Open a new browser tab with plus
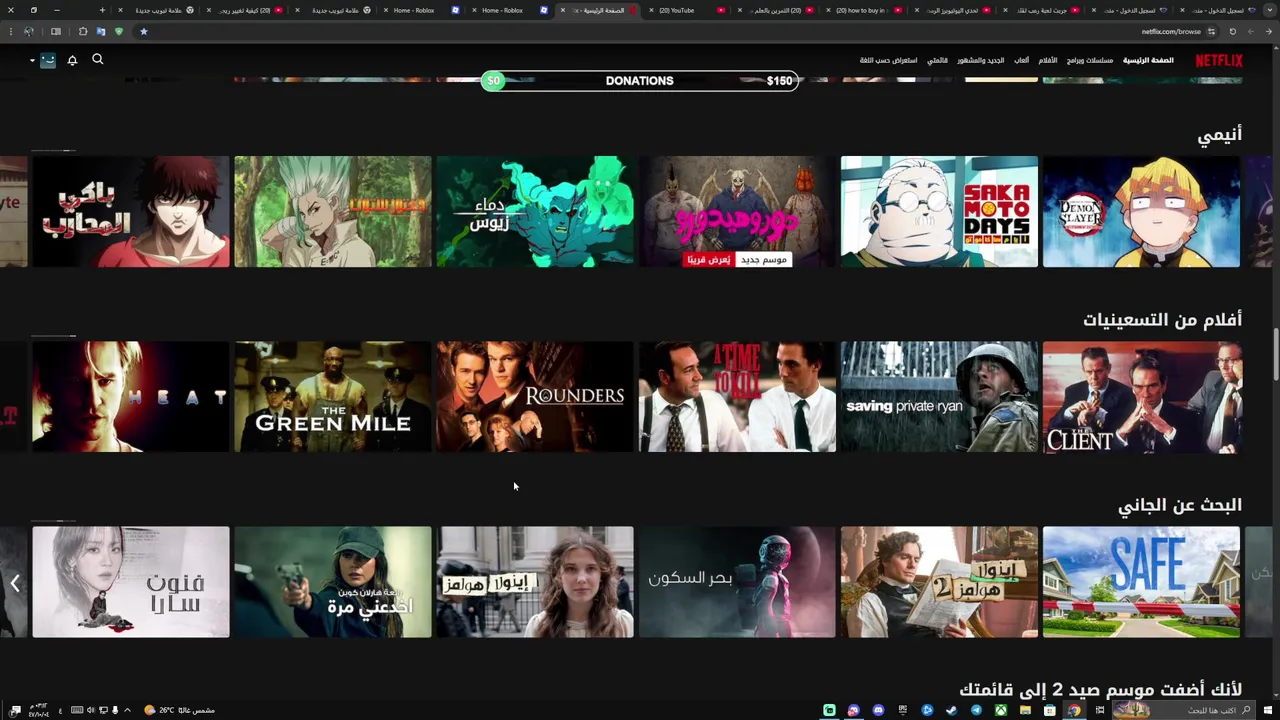1280x720 pixels. point(101,10)
